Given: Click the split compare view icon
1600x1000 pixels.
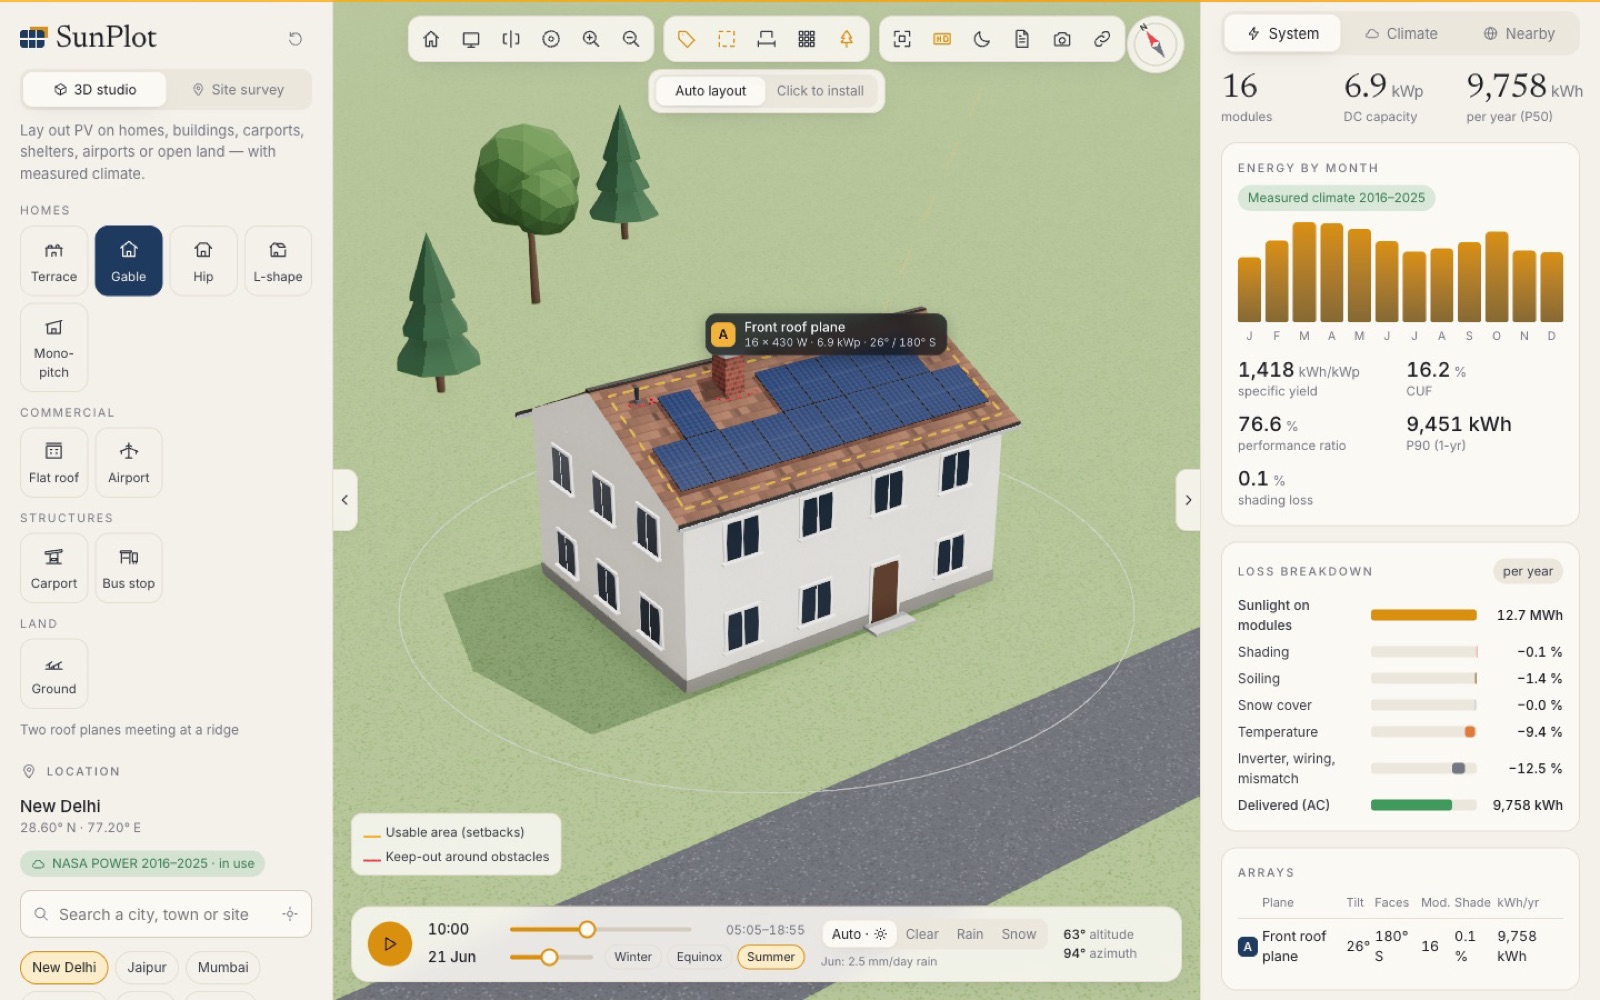Looking at the screenshot, I should (x=511, y=39).
